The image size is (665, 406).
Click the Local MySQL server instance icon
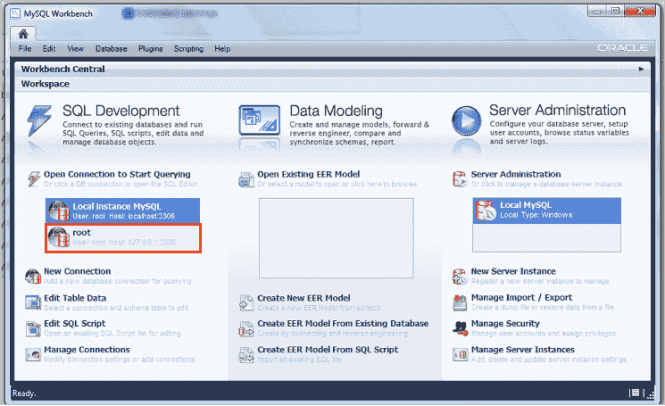point(486,210)
